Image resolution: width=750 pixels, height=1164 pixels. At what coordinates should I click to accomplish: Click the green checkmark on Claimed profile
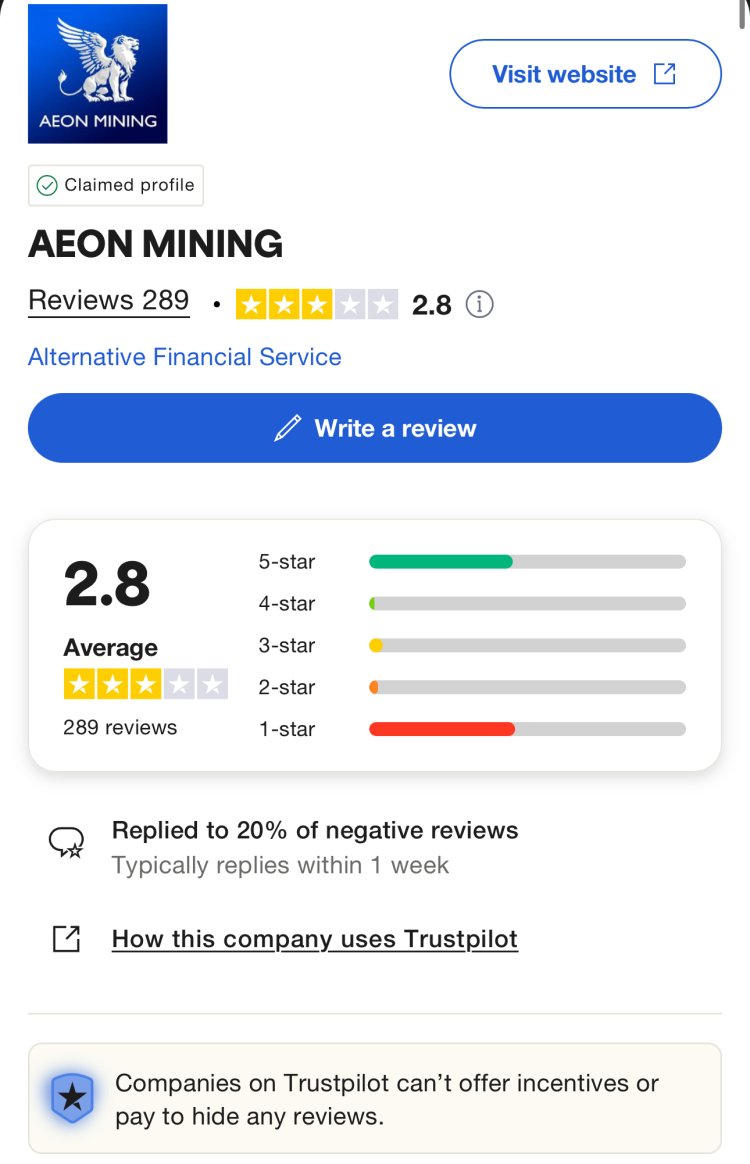[x=46, y=185]
